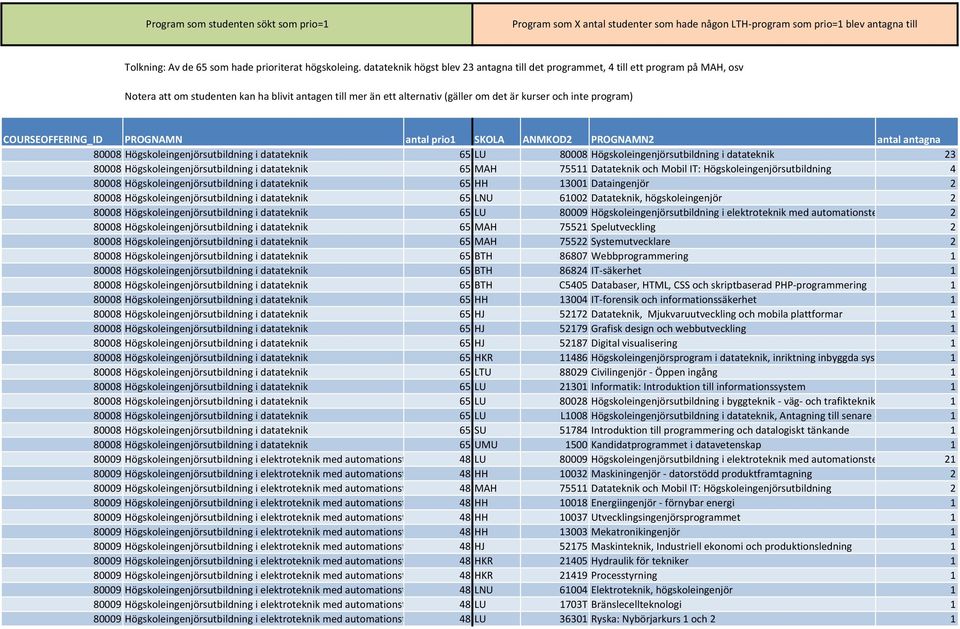Select cell 'IT-forensik och informationssäkerhet'

(732, 299)
